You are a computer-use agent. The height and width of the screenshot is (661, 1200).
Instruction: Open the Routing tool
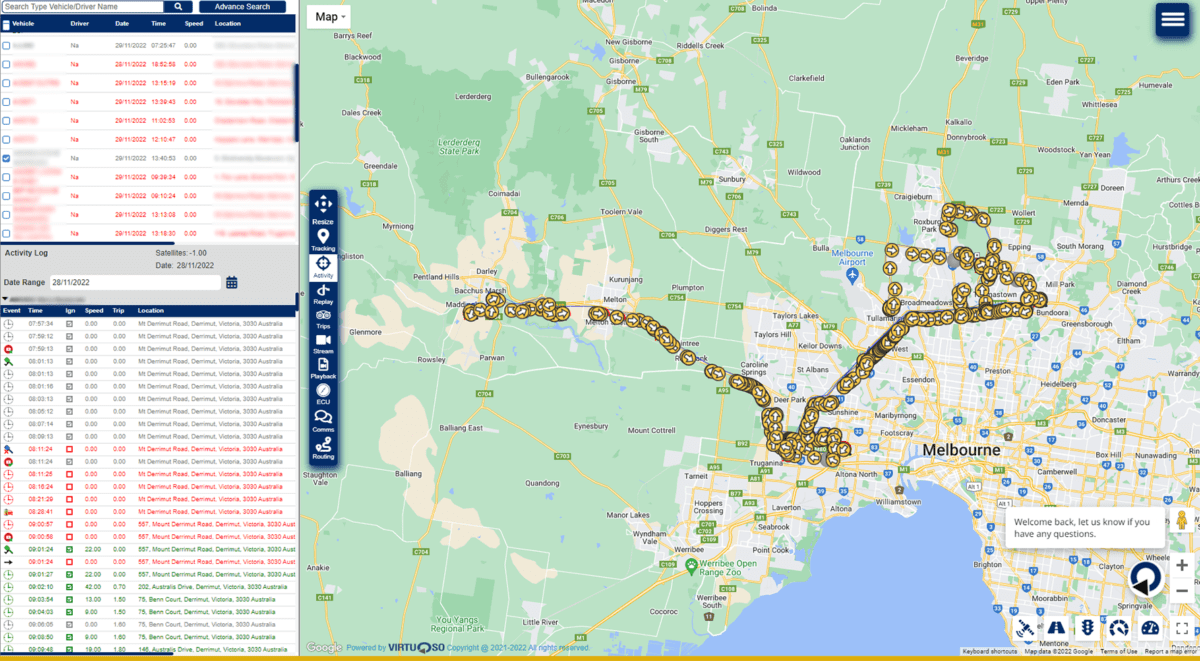click(322, 447)
